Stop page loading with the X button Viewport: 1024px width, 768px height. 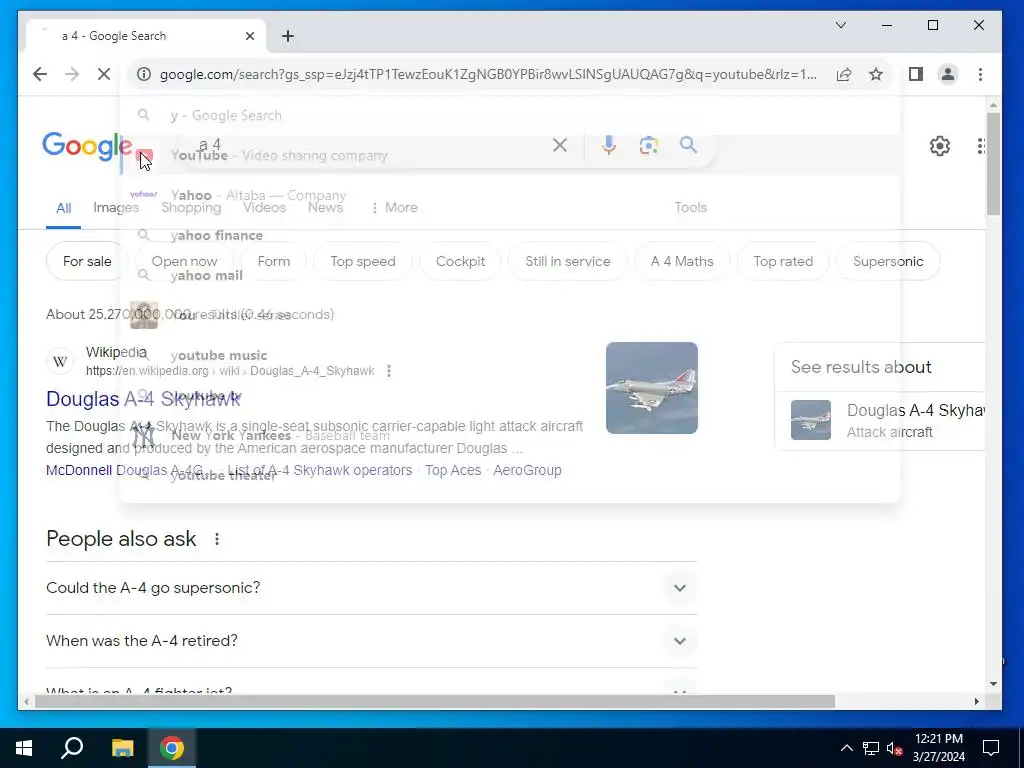click(104, 74)
